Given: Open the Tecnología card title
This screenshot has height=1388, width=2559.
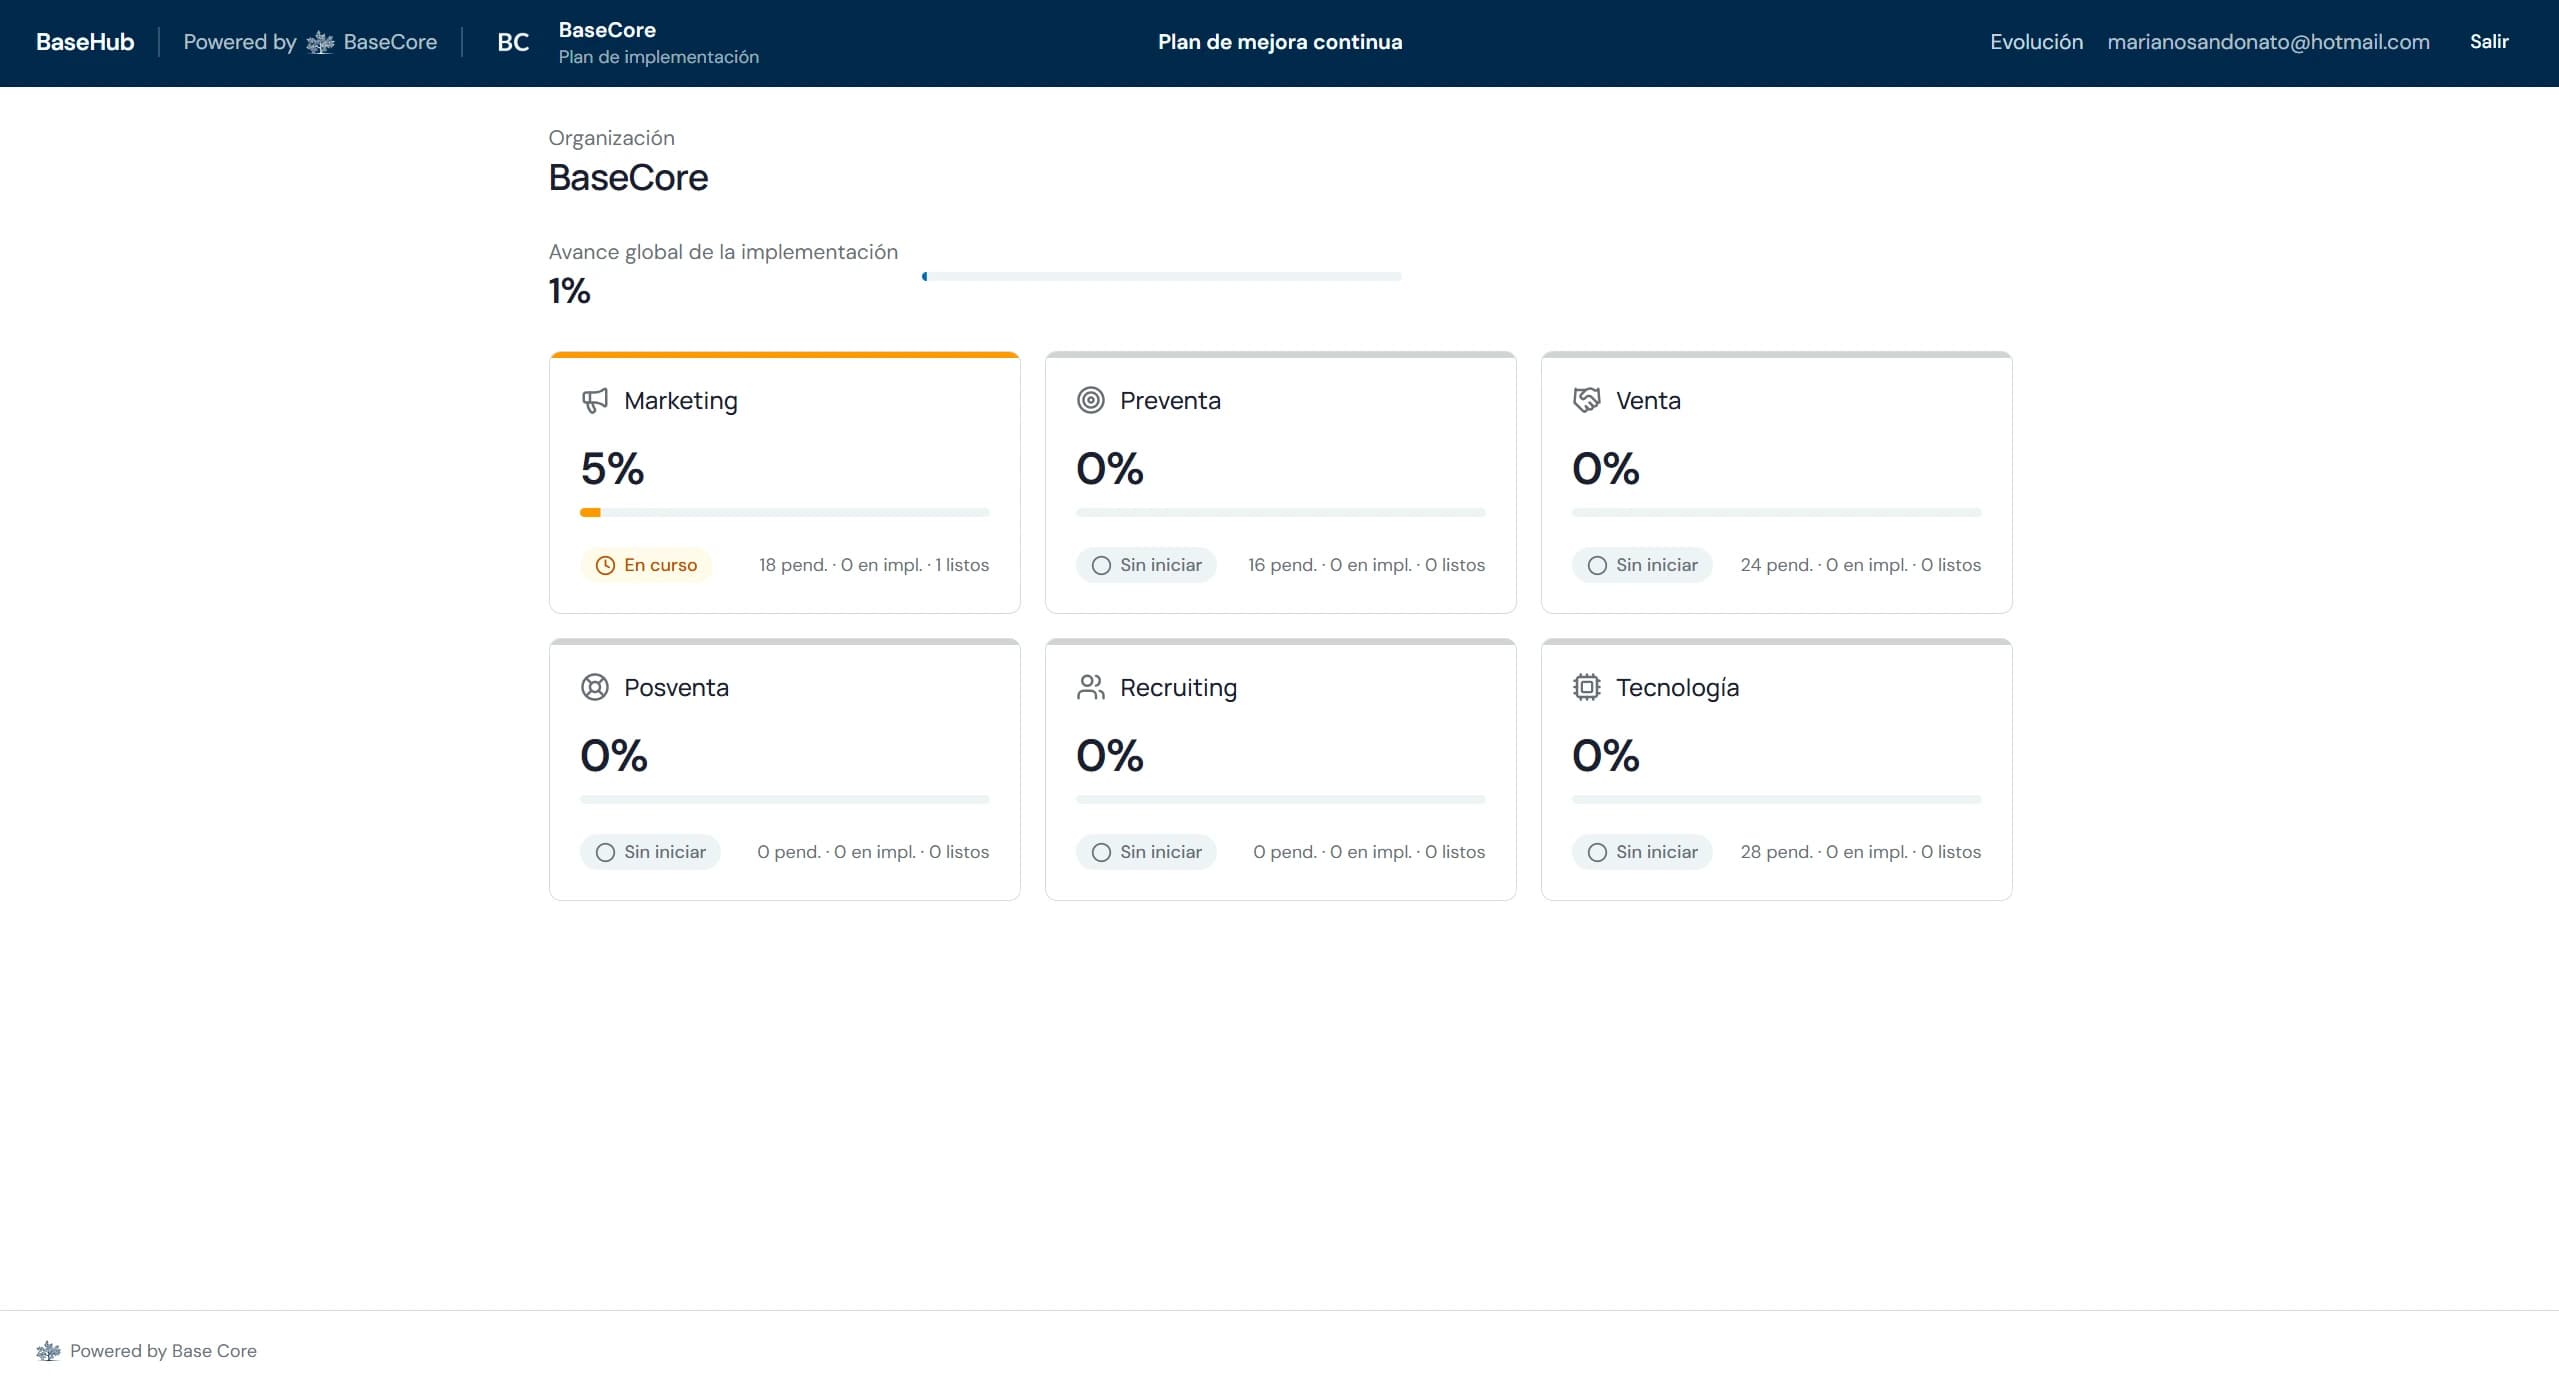Looking at the screenshot, I should click(1677, 688).
